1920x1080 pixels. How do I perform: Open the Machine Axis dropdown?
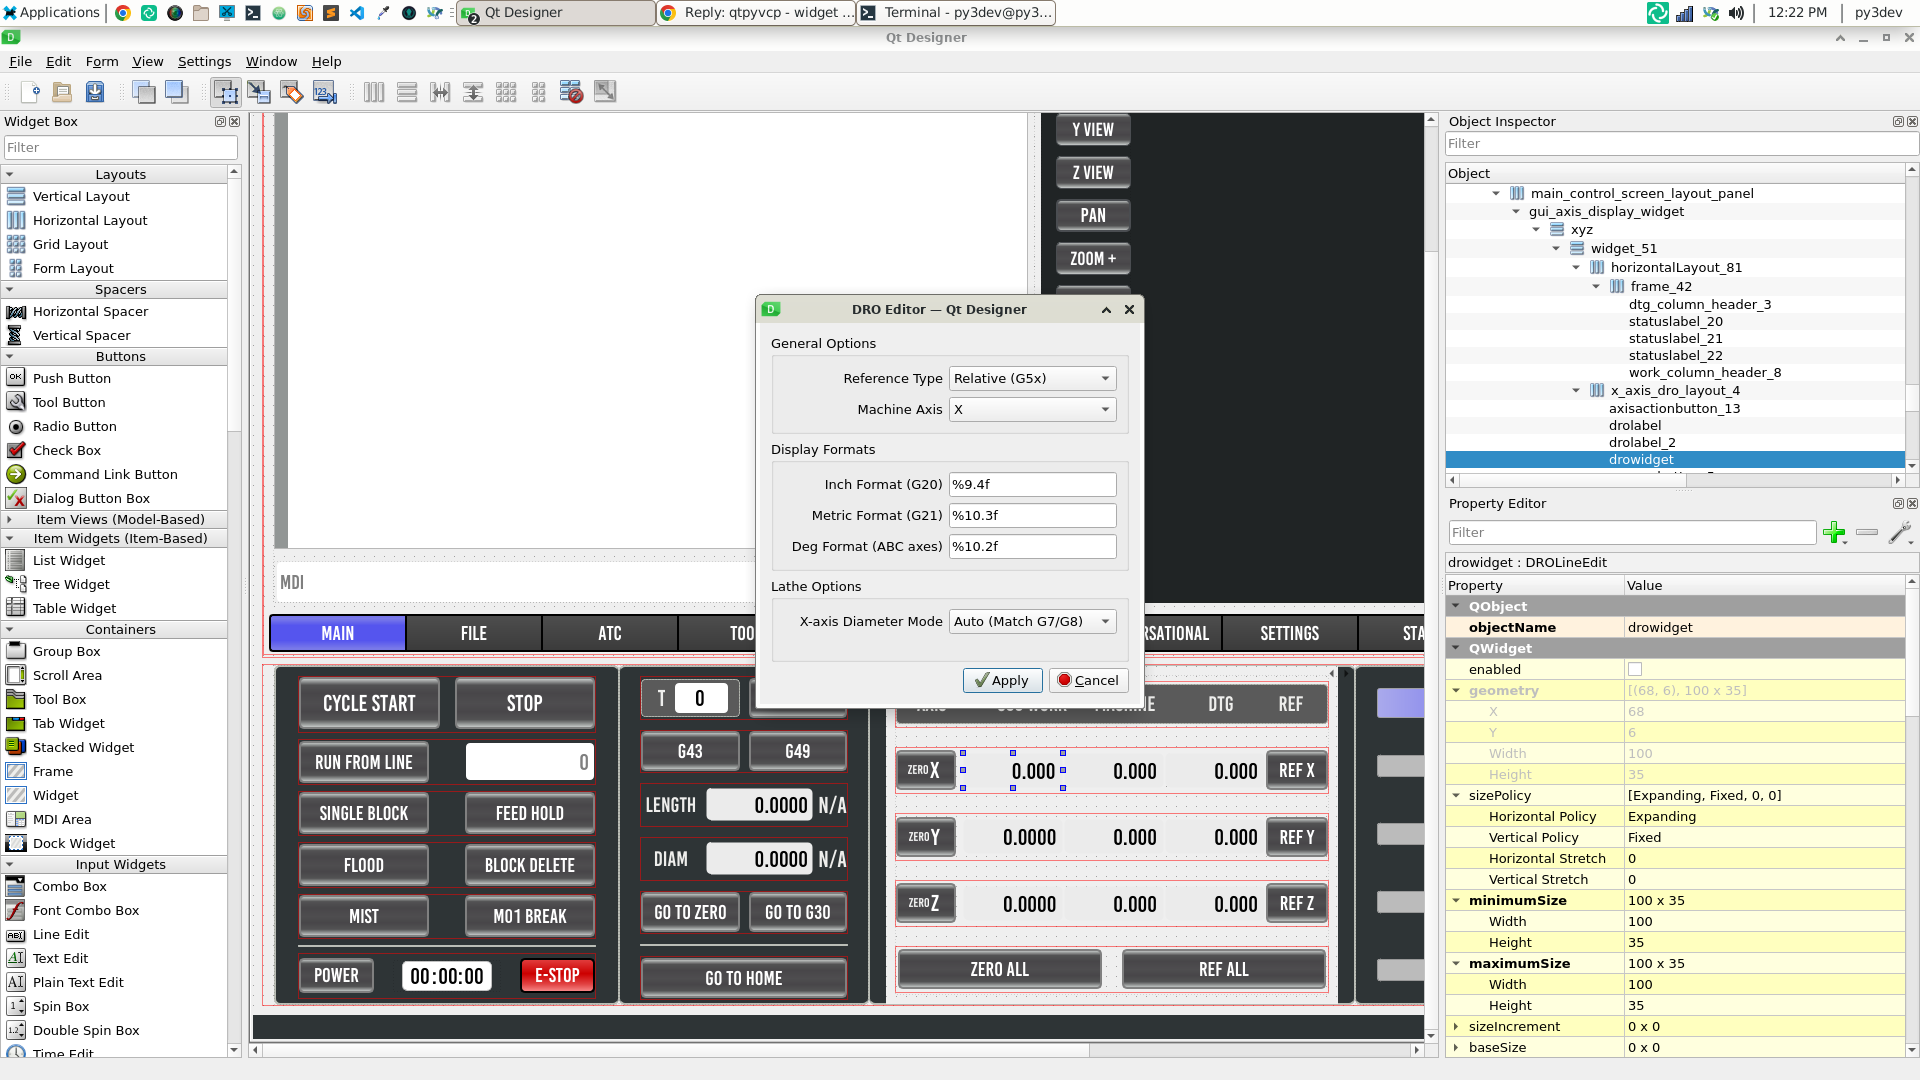tap(1032, 410)
